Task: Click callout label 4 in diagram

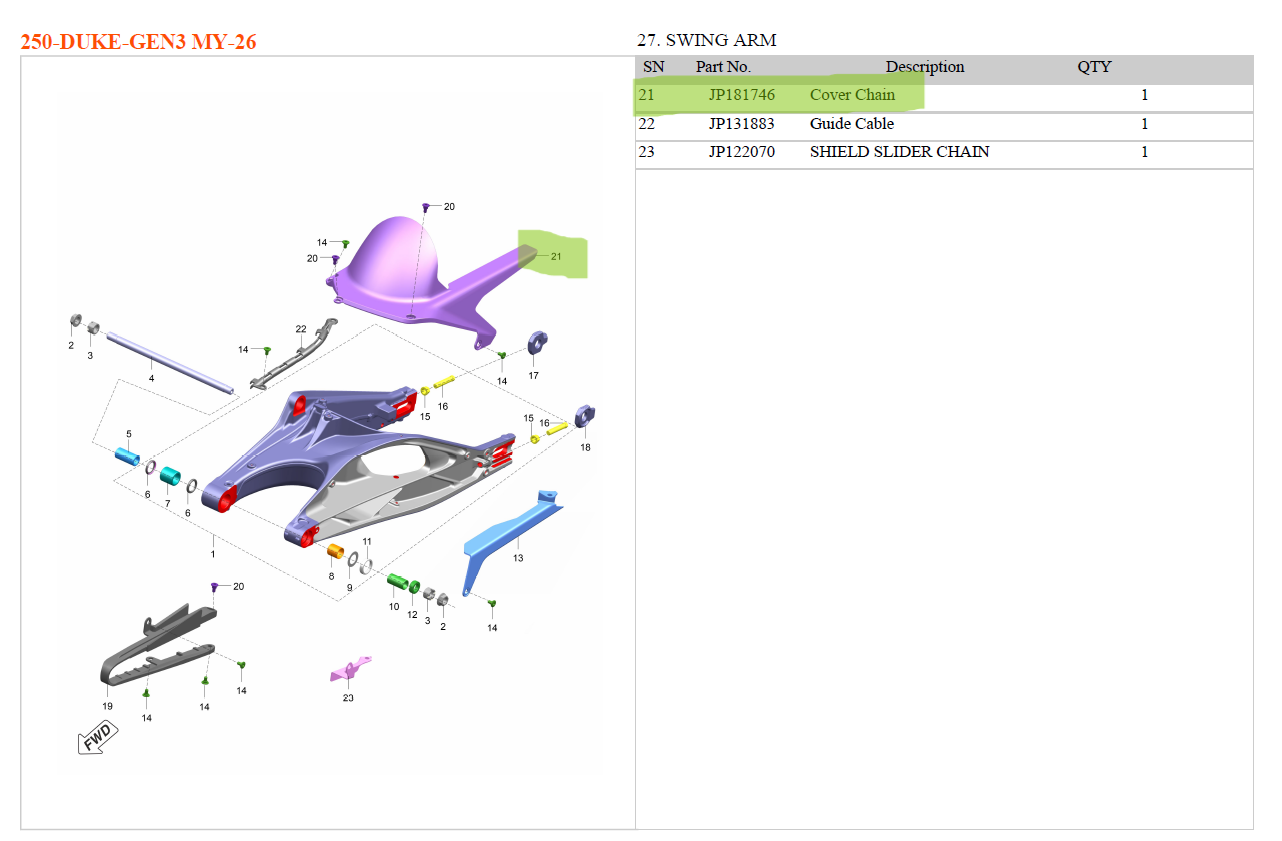Action: [x=151, y=378]
